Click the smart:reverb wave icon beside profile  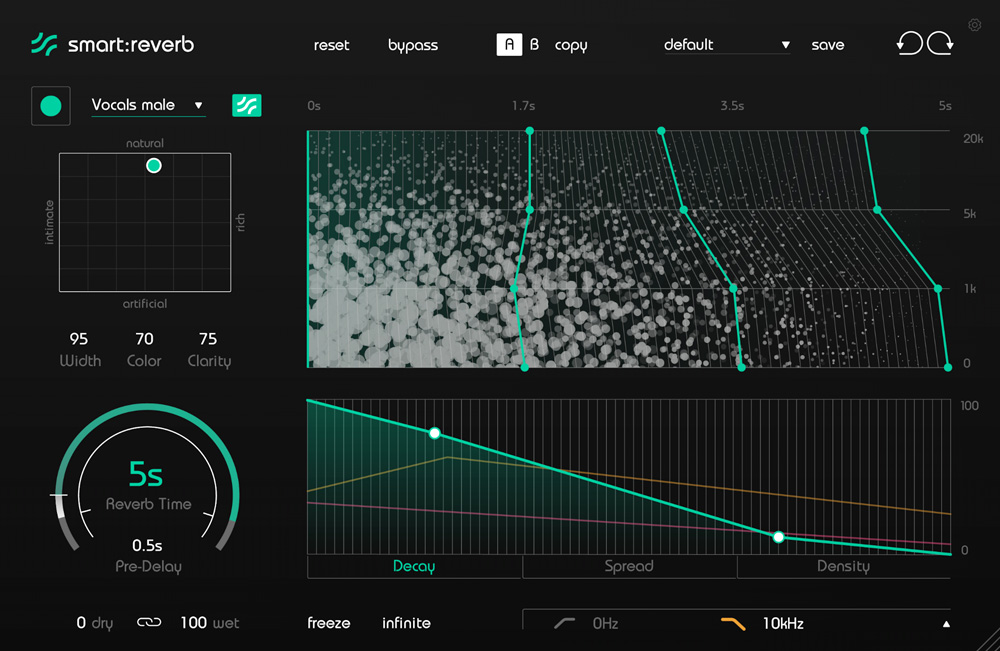[x=246, y=105]
